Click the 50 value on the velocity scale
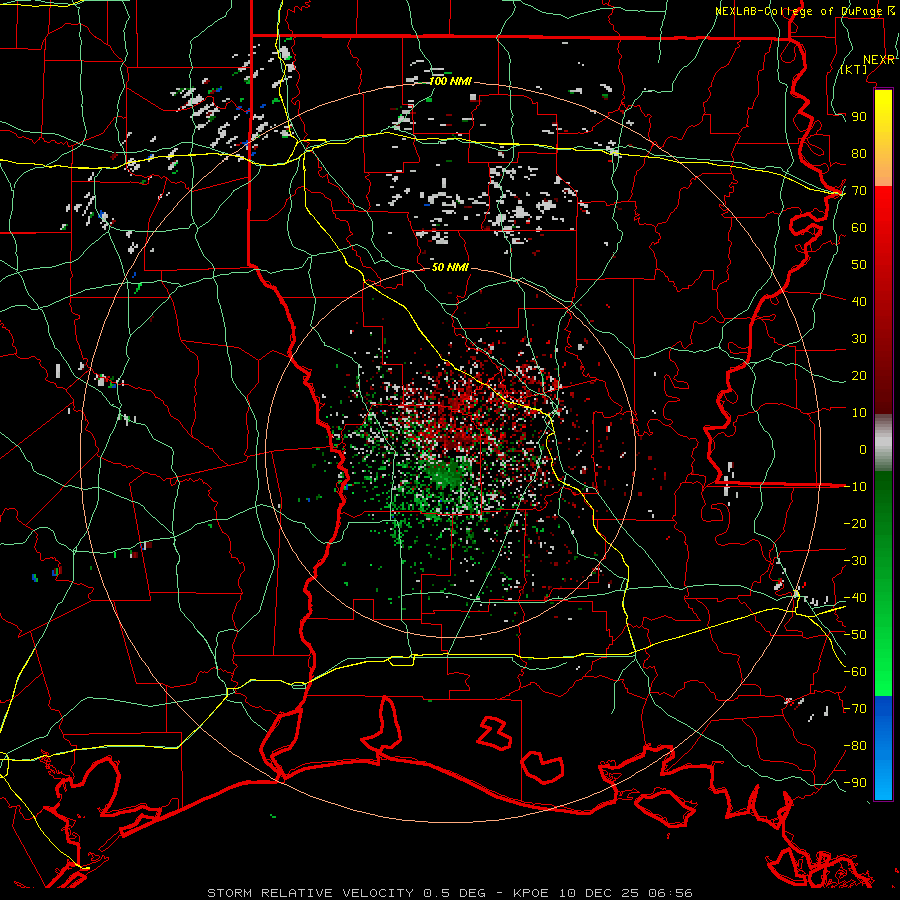The image size is (900, 900). click(x=859, y=265)
